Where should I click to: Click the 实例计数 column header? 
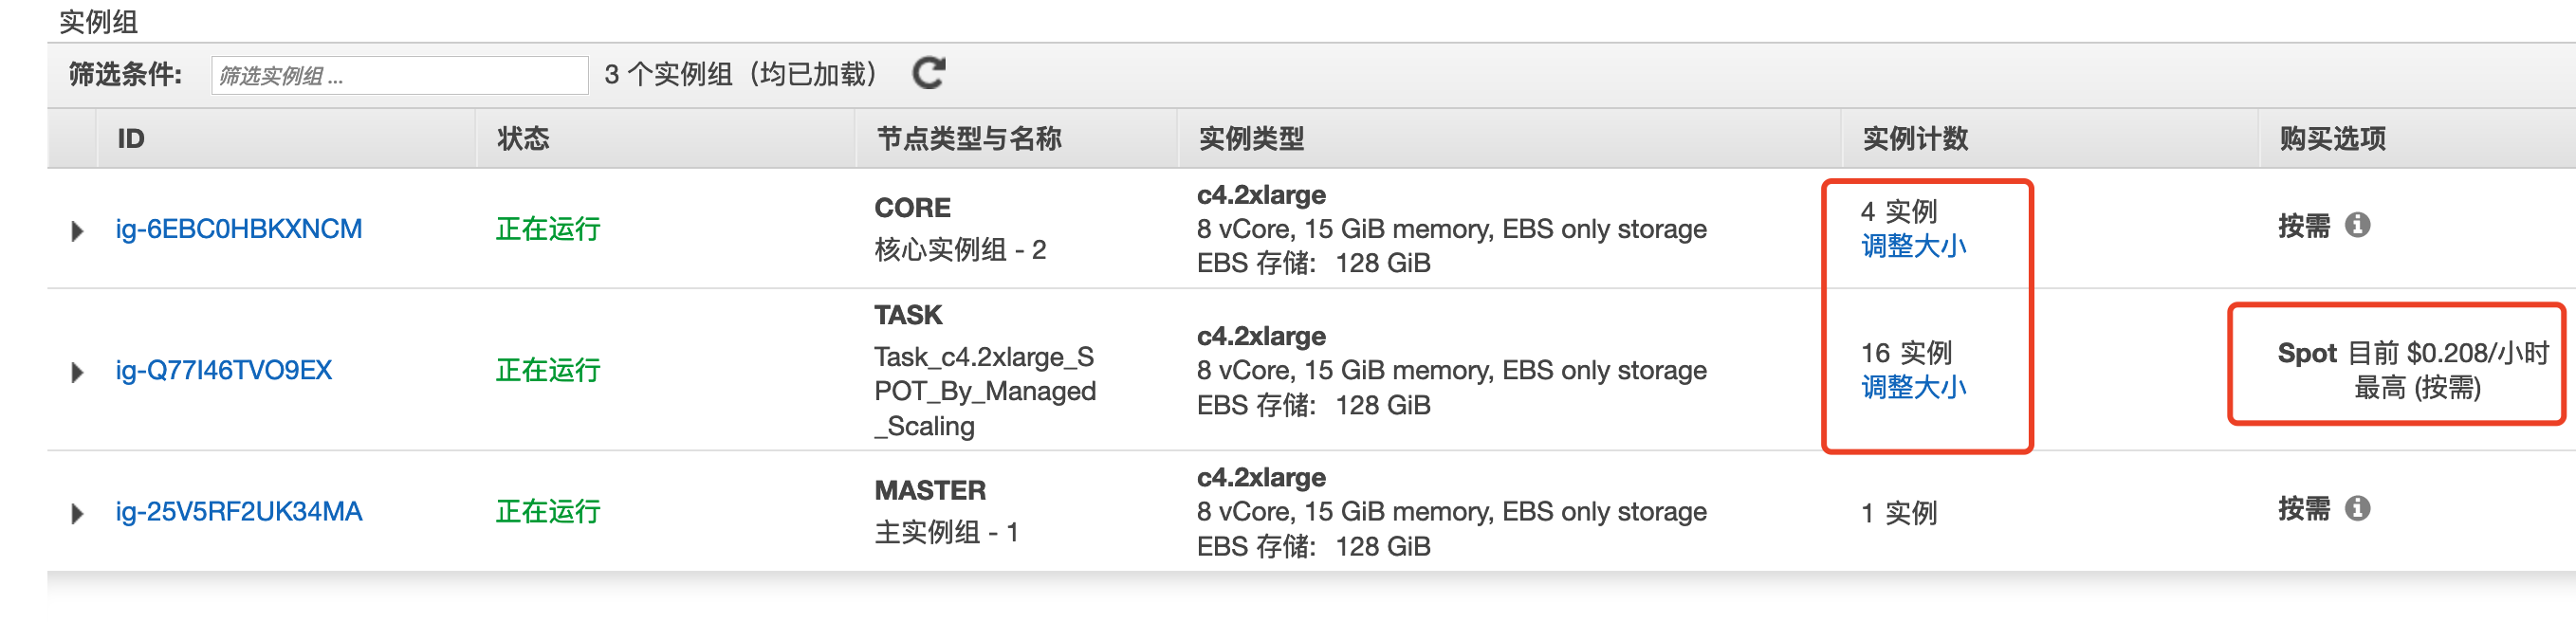point(1914,139)
